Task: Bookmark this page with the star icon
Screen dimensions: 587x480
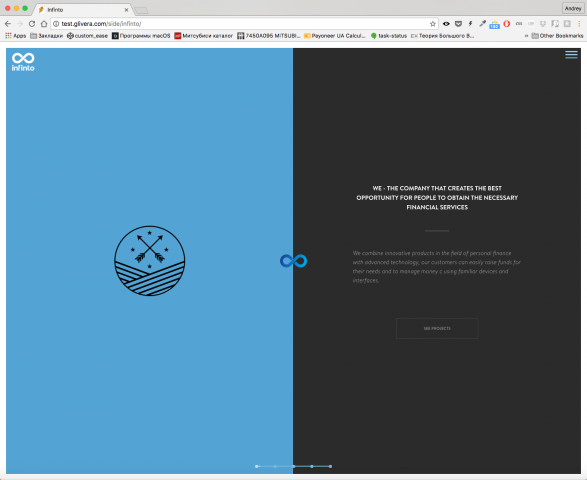Action: (x=433, y=24)
